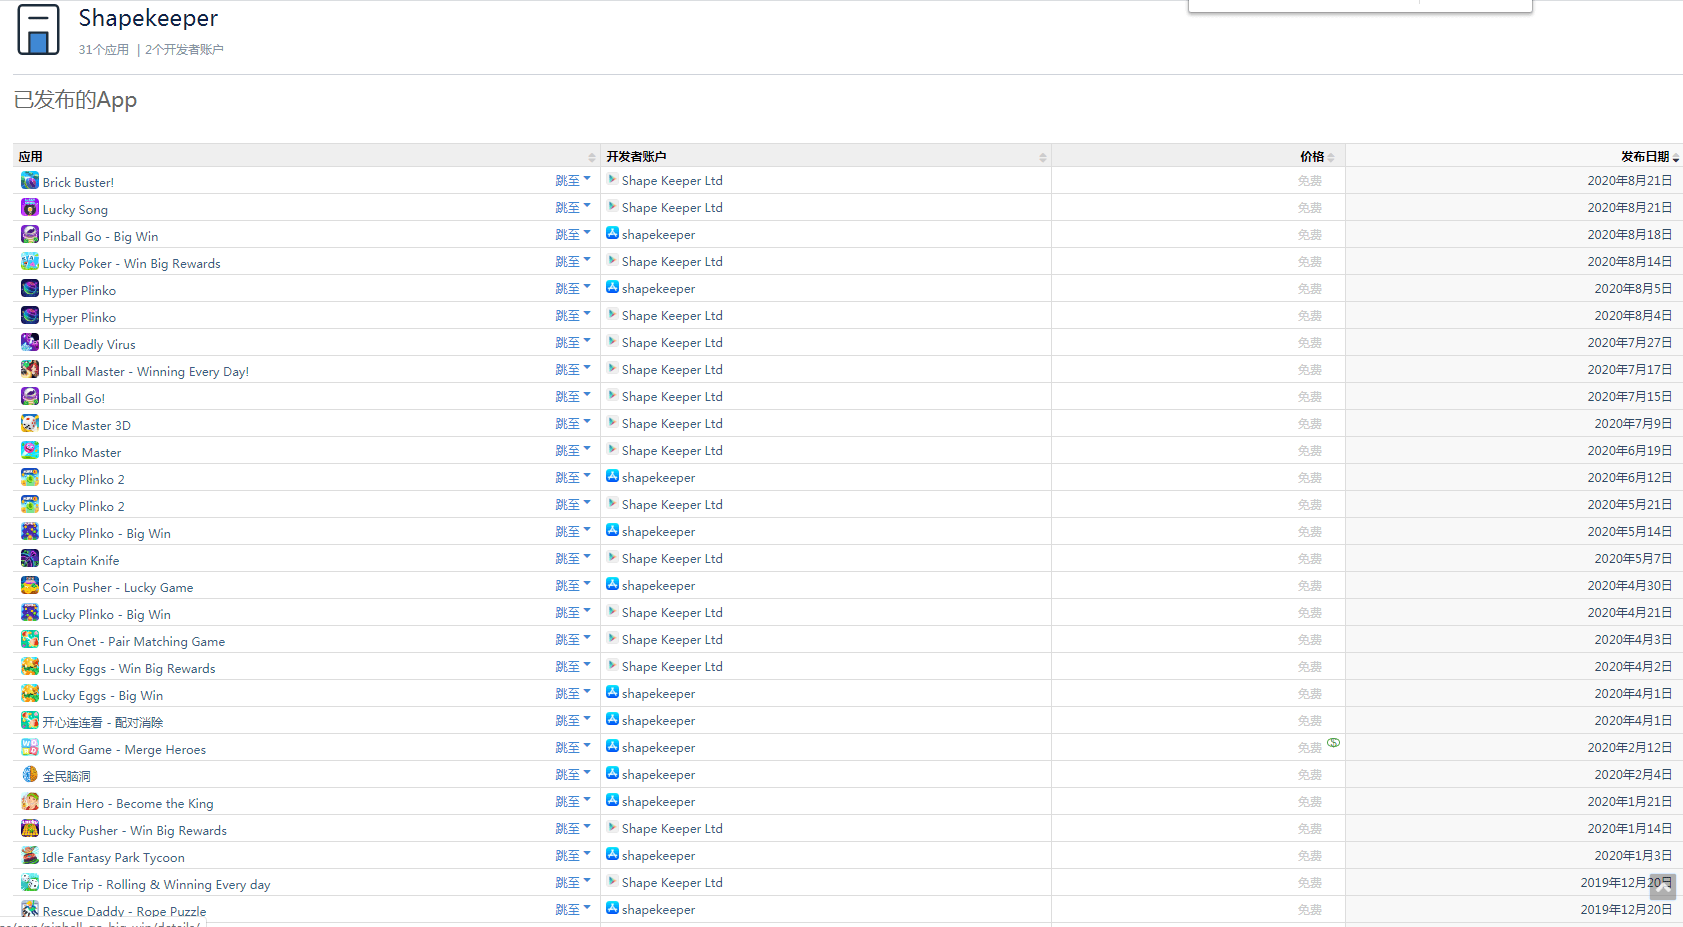This screenshot has width=1683, height=927.
Task: Click the Brick Buster! app icon
Action: [30, 180]
